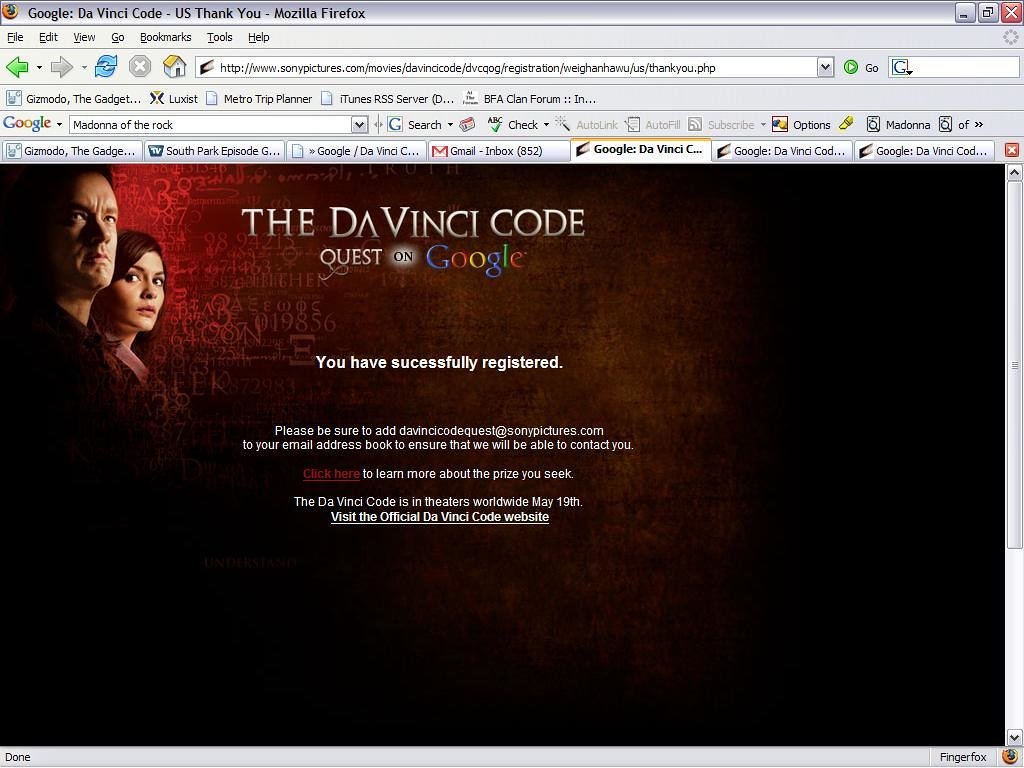Open the Search button dropdown arrow
This screenshot has height=768, width=1024.
[450, 125]
